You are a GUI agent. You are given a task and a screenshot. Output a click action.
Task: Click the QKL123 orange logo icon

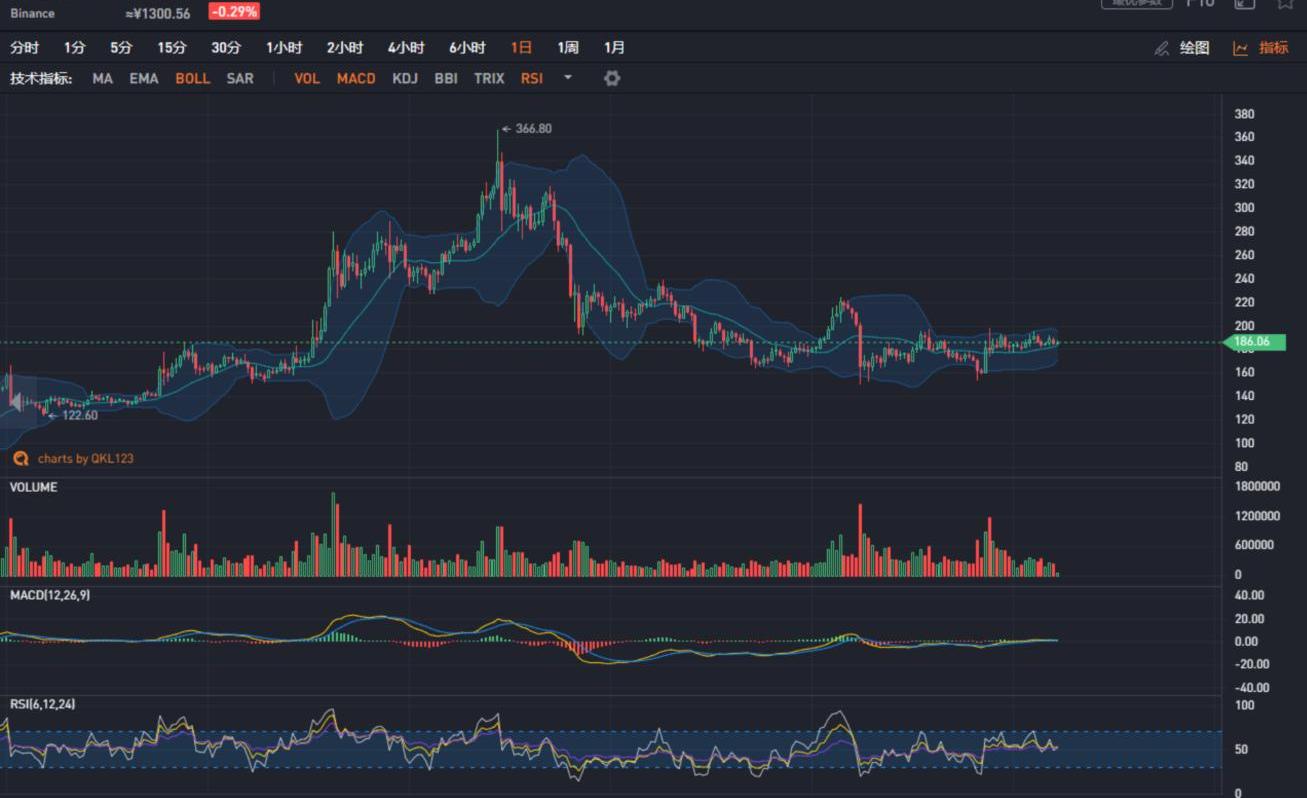tap(20, 458)
